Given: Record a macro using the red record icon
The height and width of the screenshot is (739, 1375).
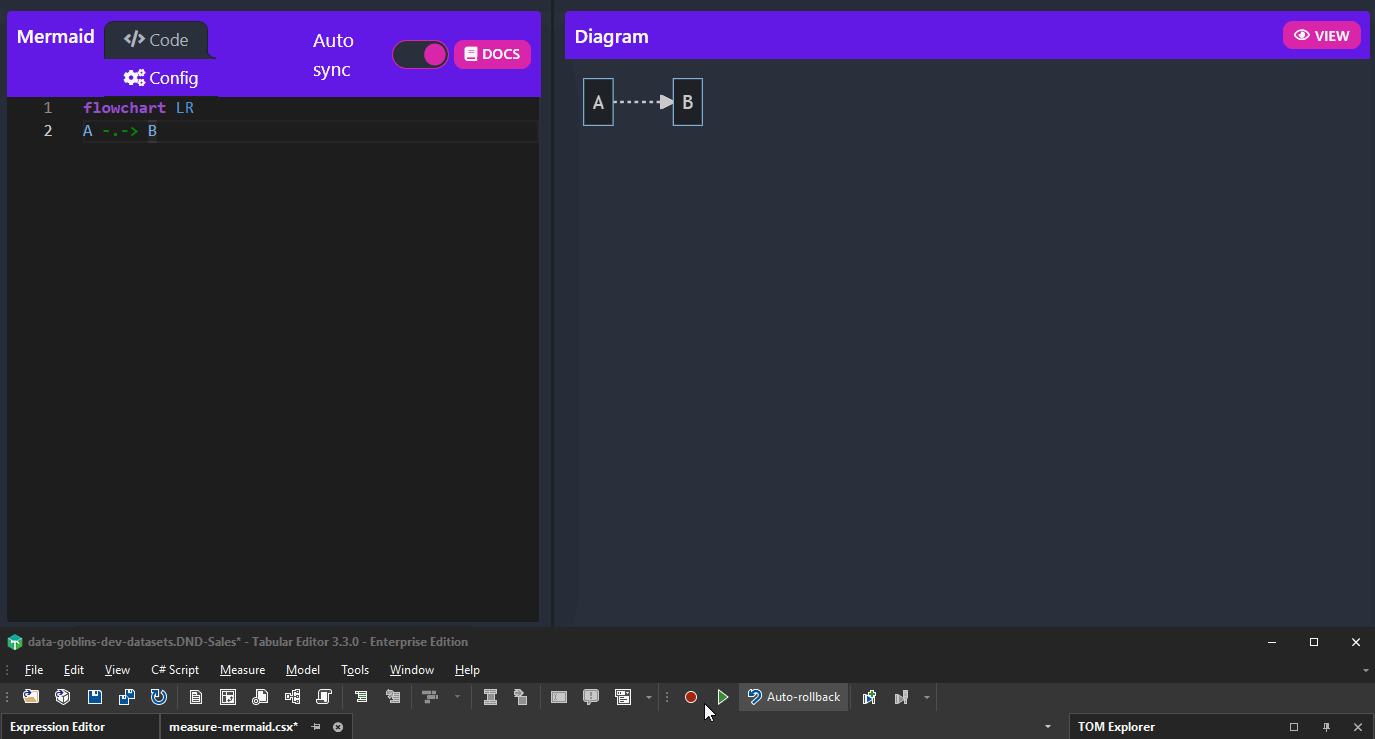Looking at the screenshot, I should [x=690, y=697].
